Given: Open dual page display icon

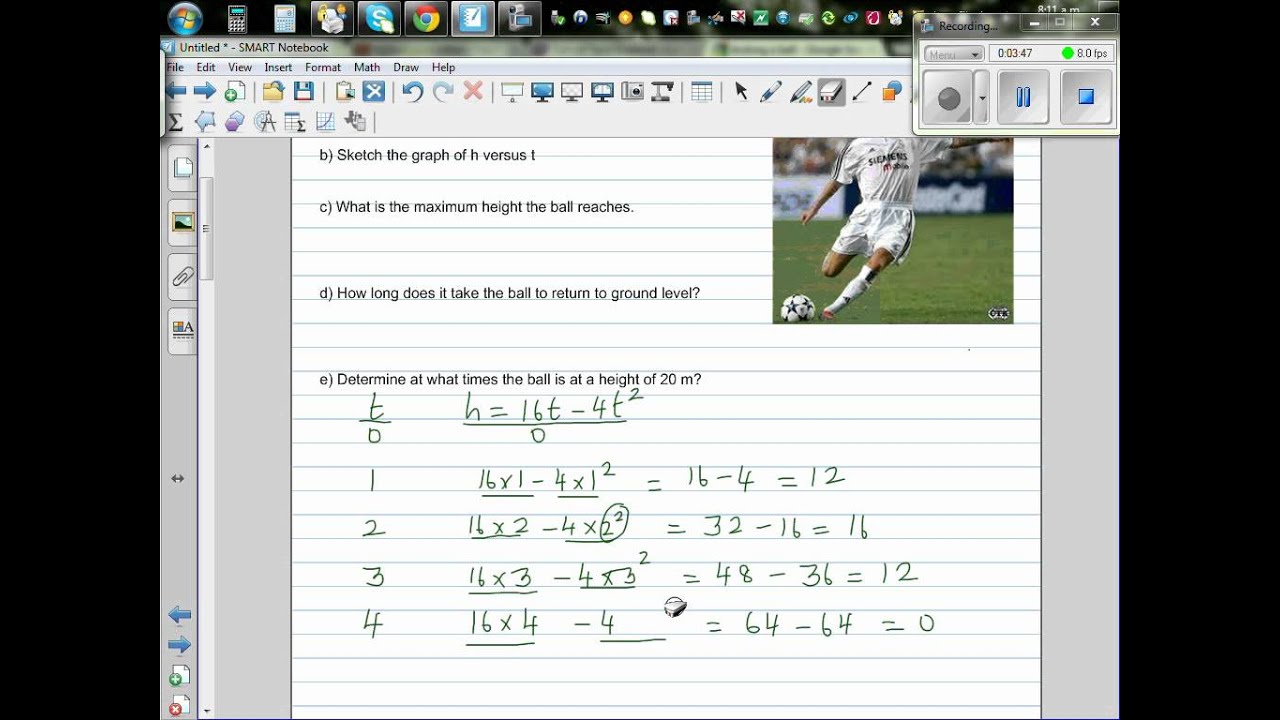Looking at the screenshot, I should [x=602, y=92].
